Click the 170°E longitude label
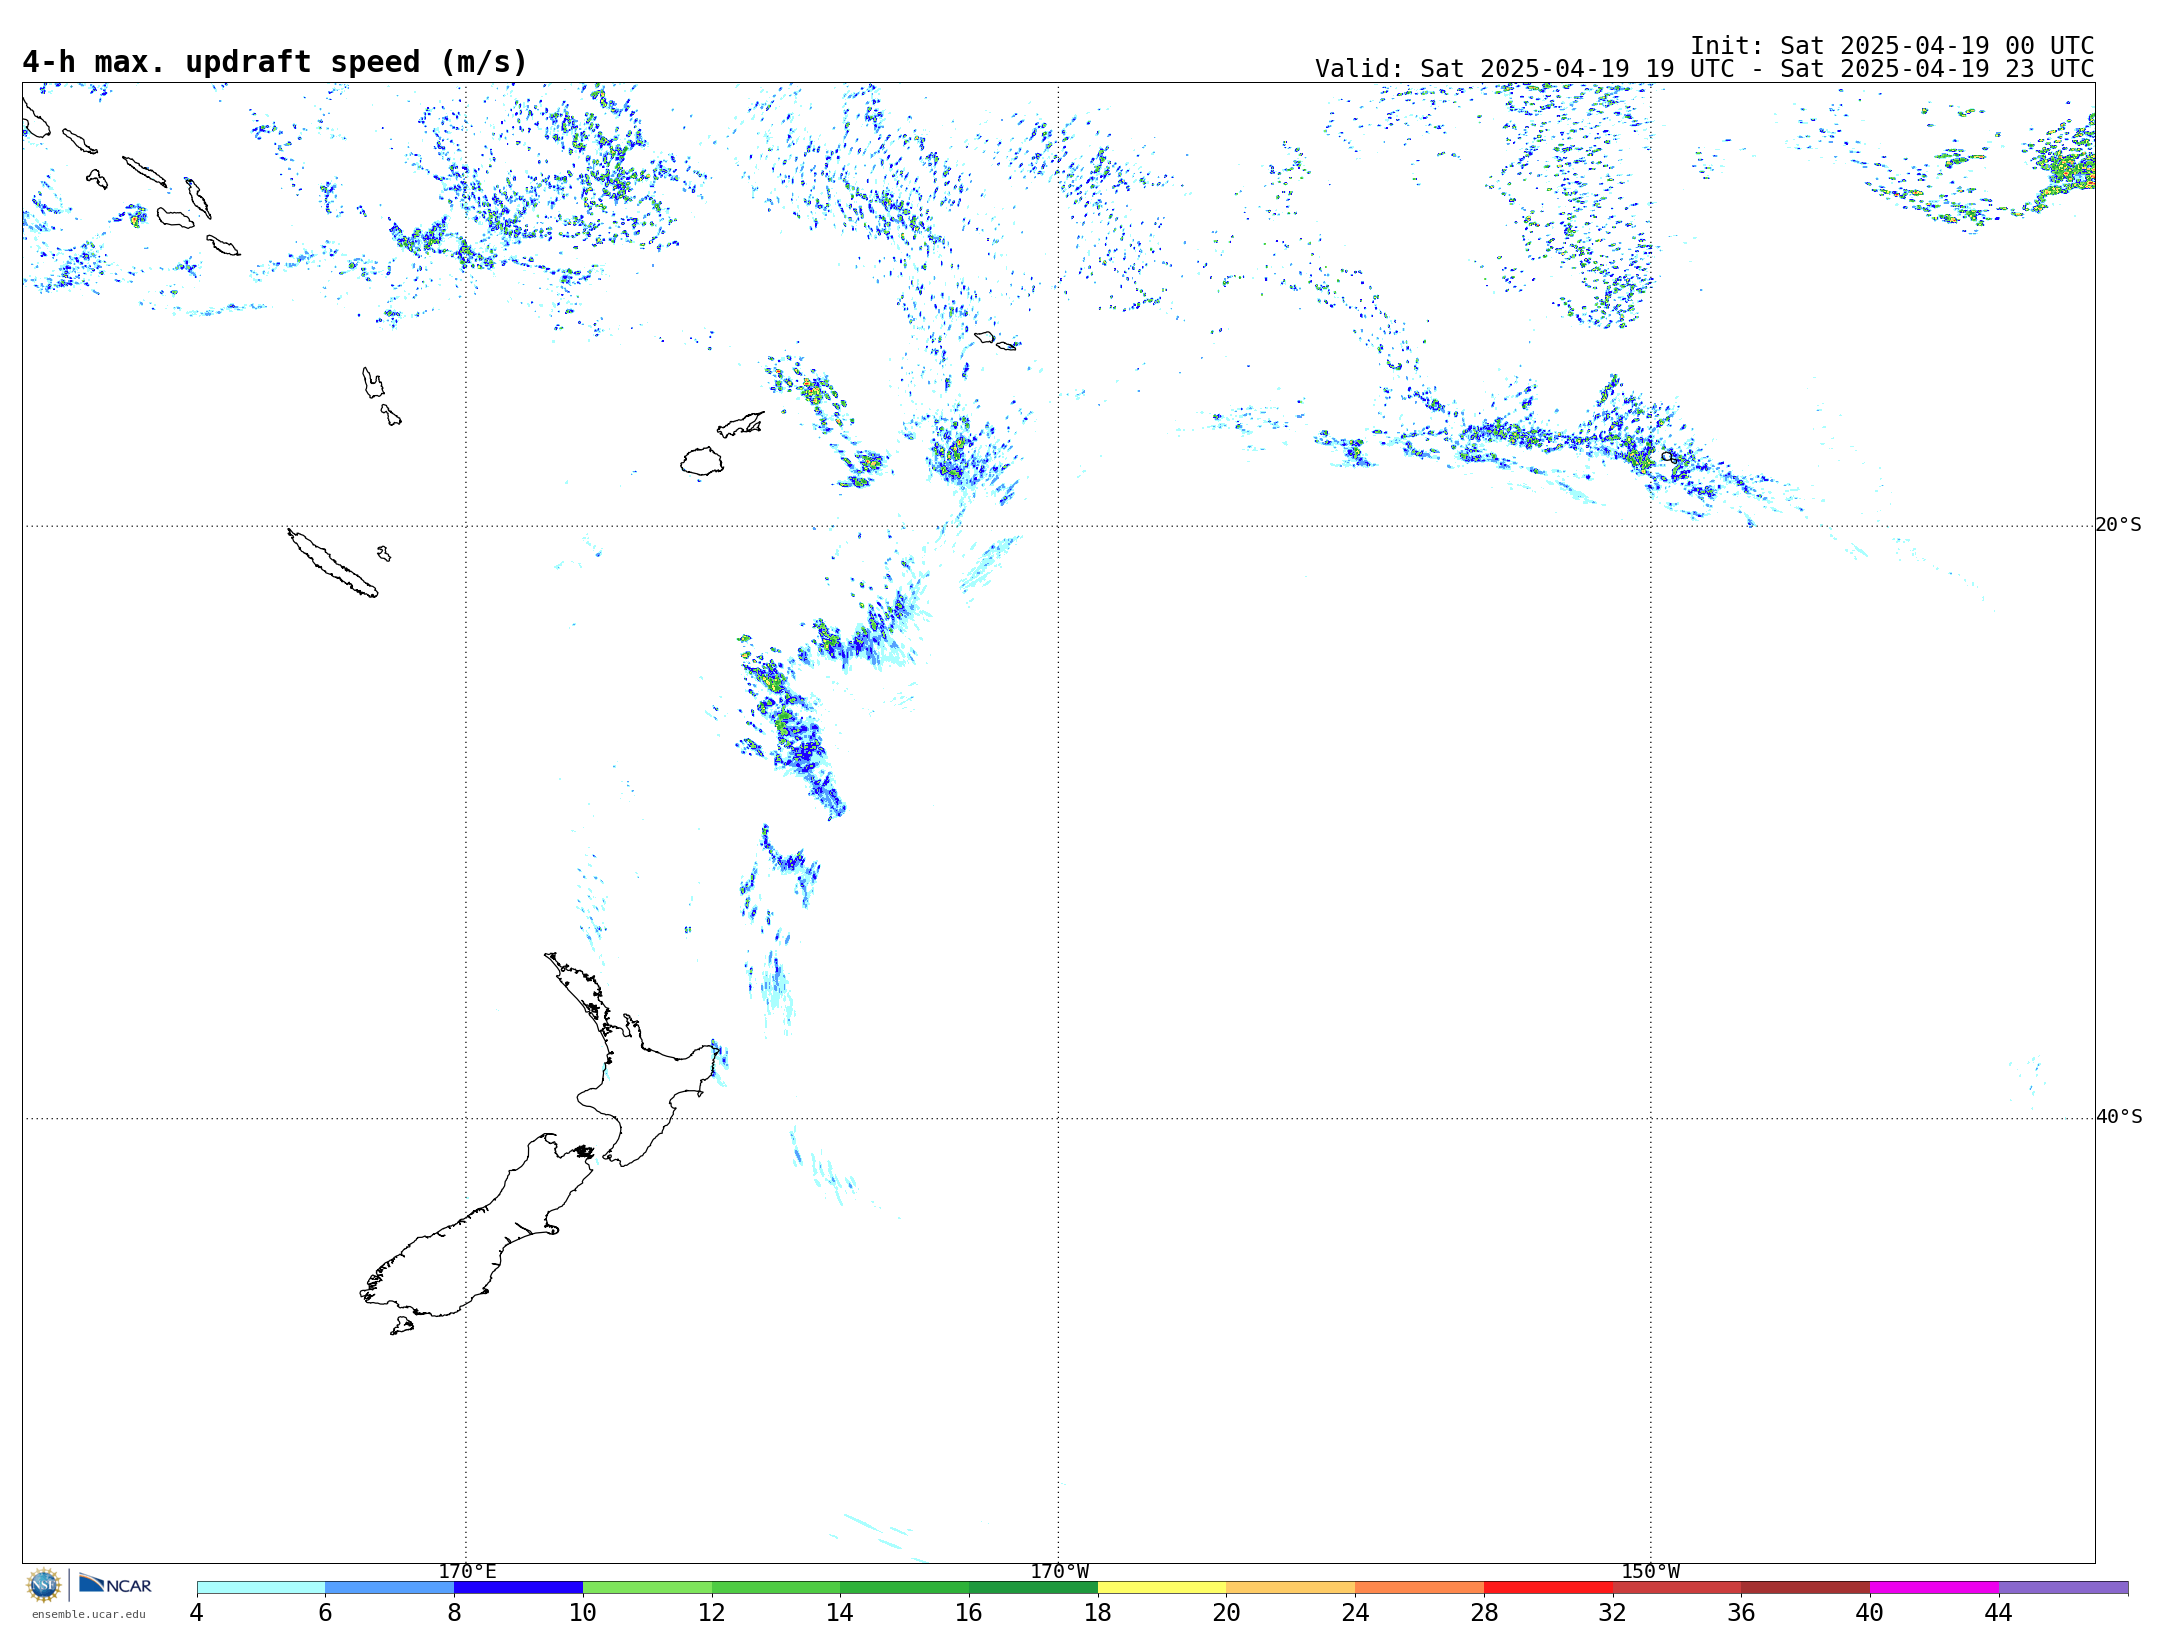 (467, 1572)
